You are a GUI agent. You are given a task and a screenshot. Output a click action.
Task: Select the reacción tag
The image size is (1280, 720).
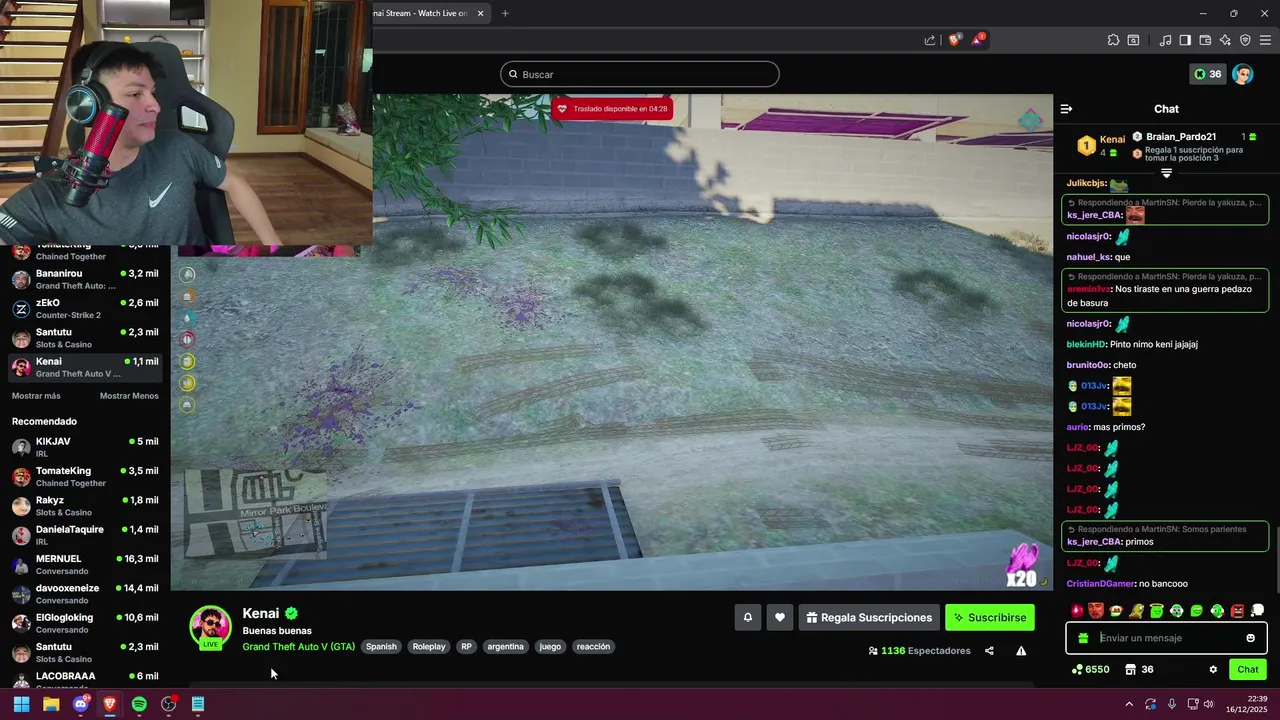coord(593,647)
